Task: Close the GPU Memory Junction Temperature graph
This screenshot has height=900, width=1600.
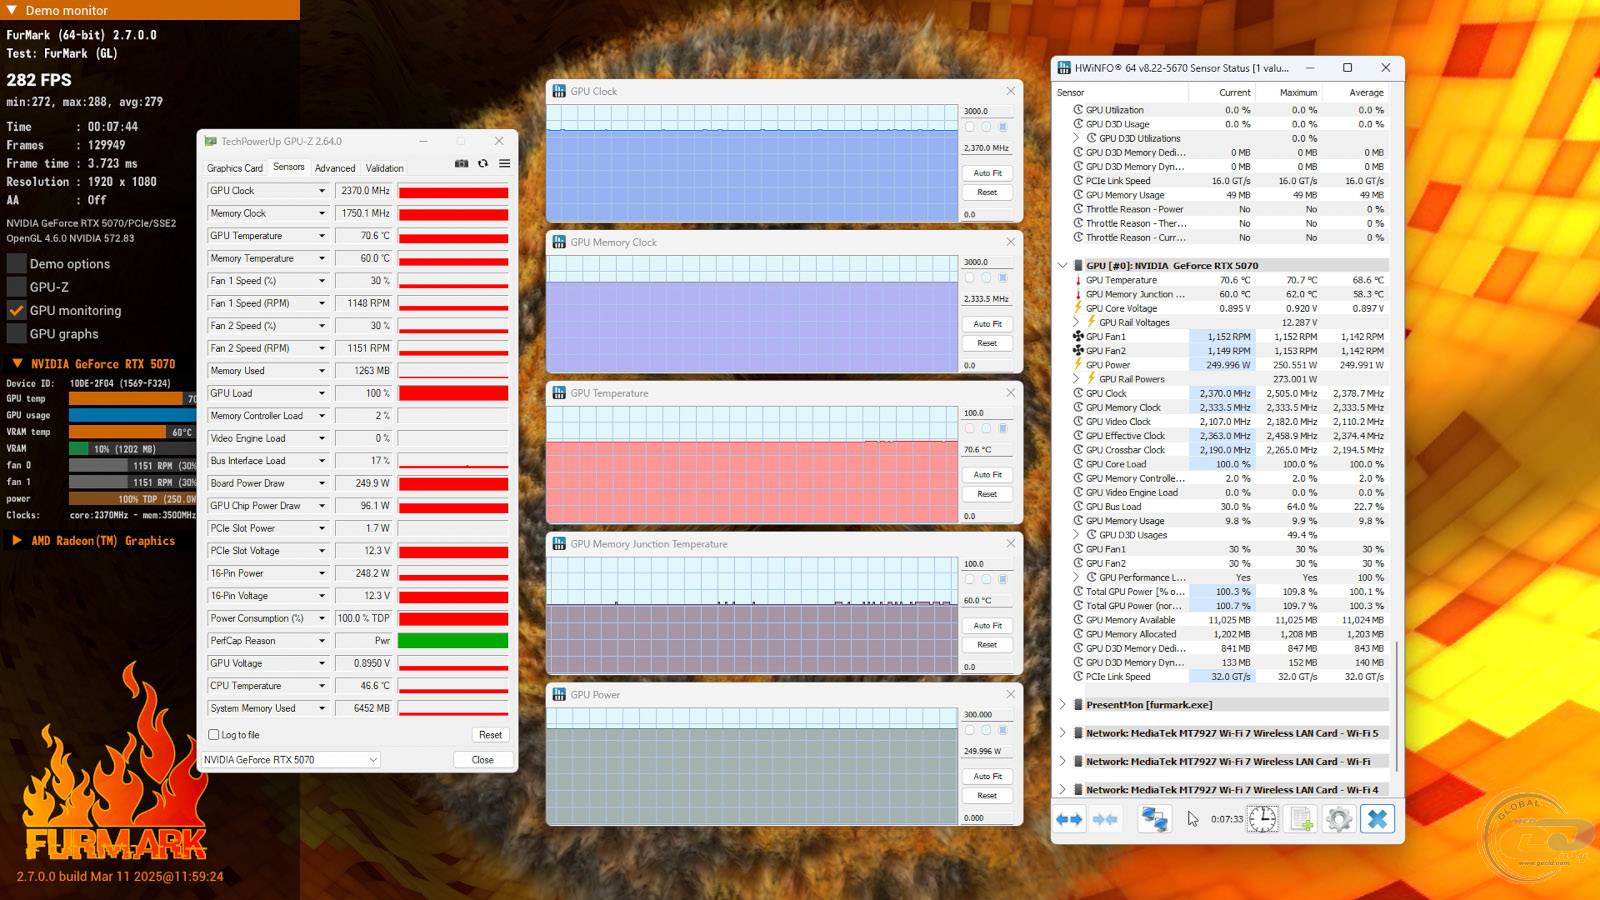Action: click(1010, 544)
